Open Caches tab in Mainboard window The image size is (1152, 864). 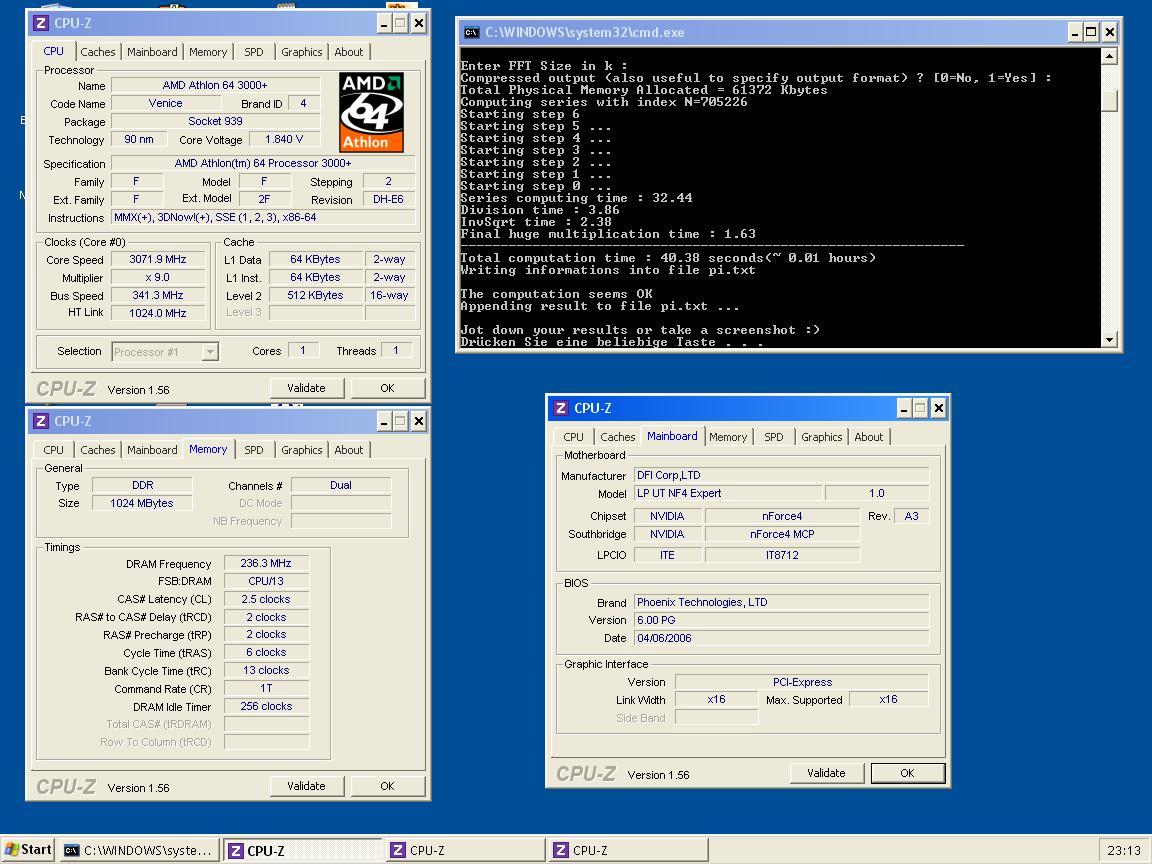click(x=617, y=437)
